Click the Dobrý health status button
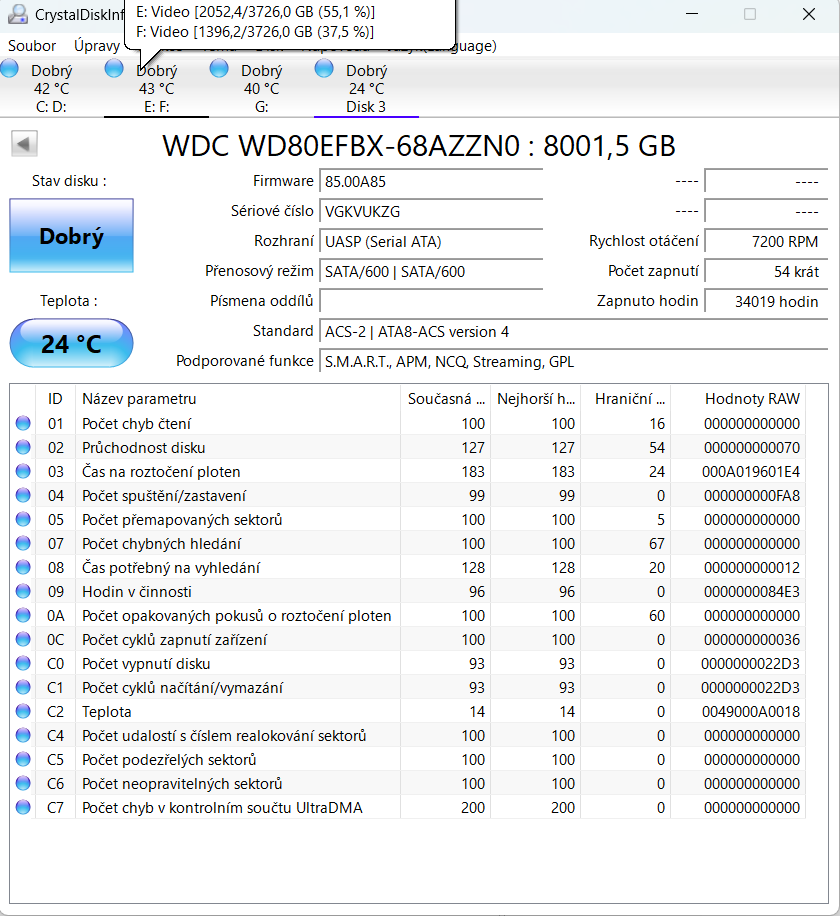The height and width of the screenshot is (916, 840). point(70,235)
